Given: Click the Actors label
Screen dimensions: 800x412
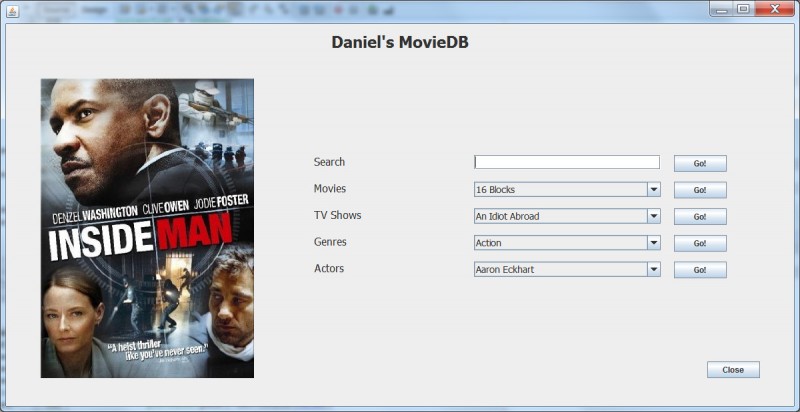Looking at the screenshot, I should [329, 268].
